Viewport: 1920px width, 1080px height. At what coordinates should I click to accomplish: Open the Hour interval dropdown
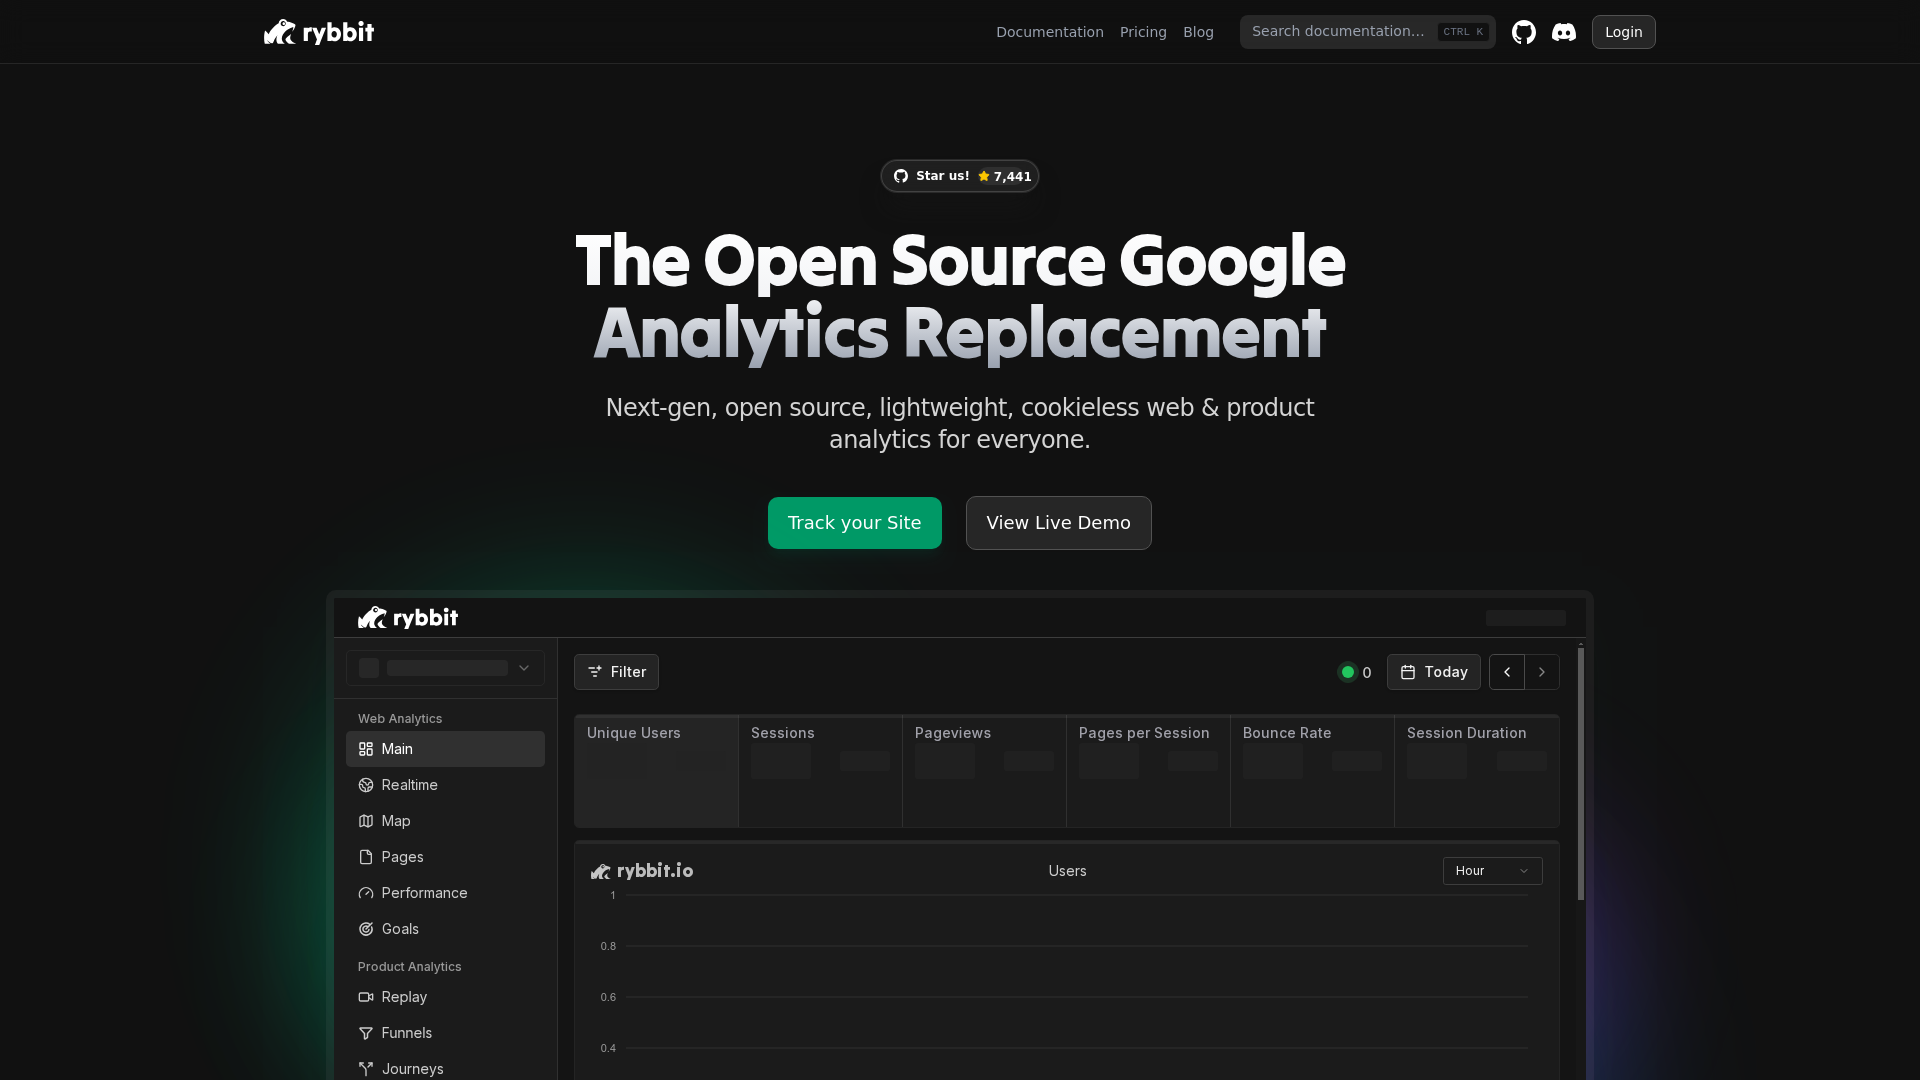click(x=1491, y=871)
